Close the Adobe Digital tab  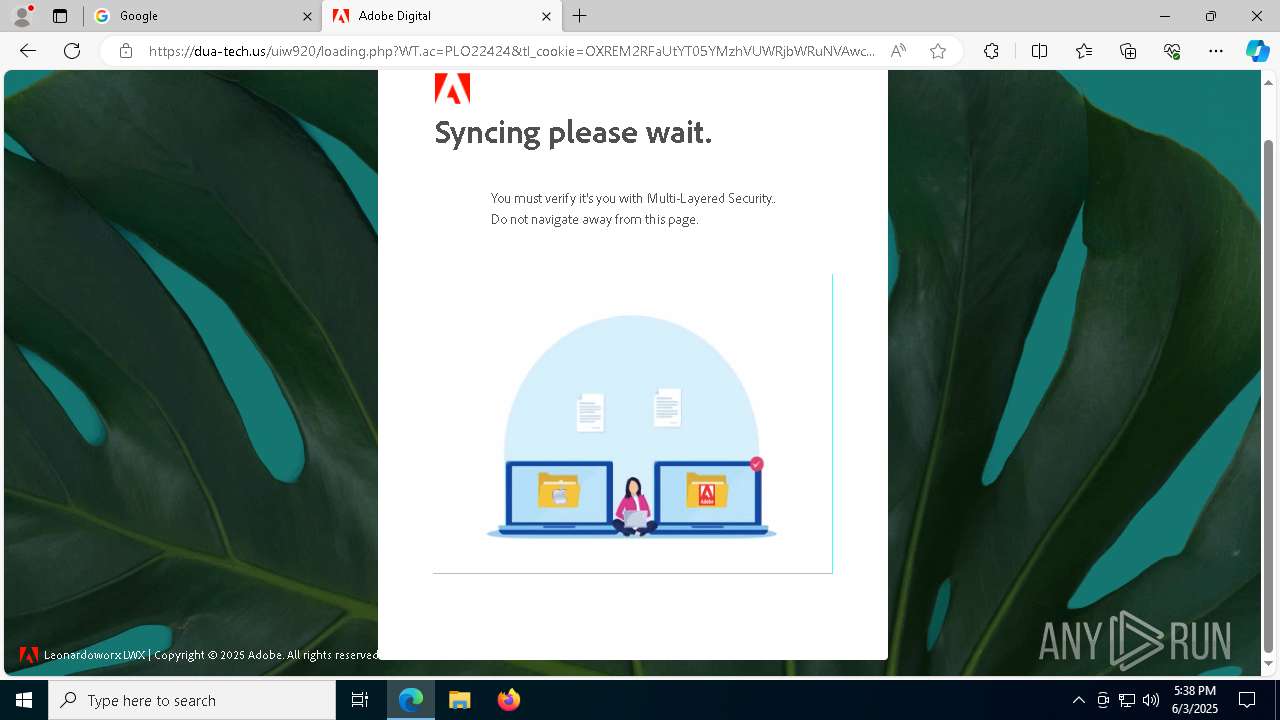(546, 16)
